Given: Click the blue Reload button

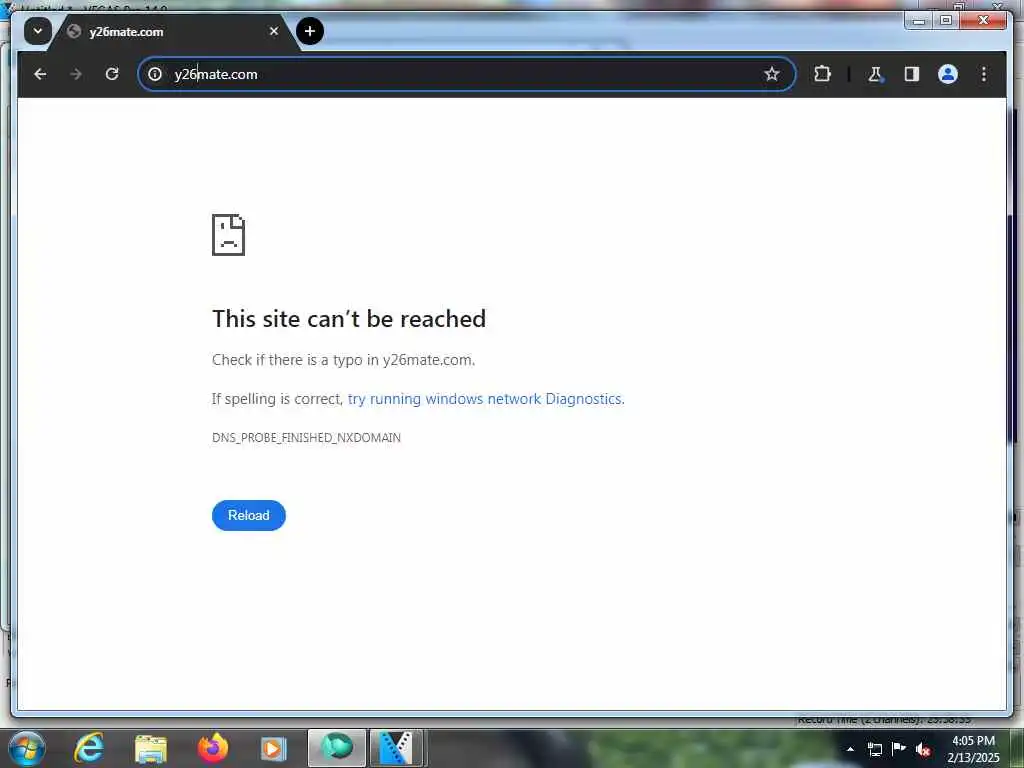Looking at the screenshot, I should pyautogui.click(x=249, y=515).
